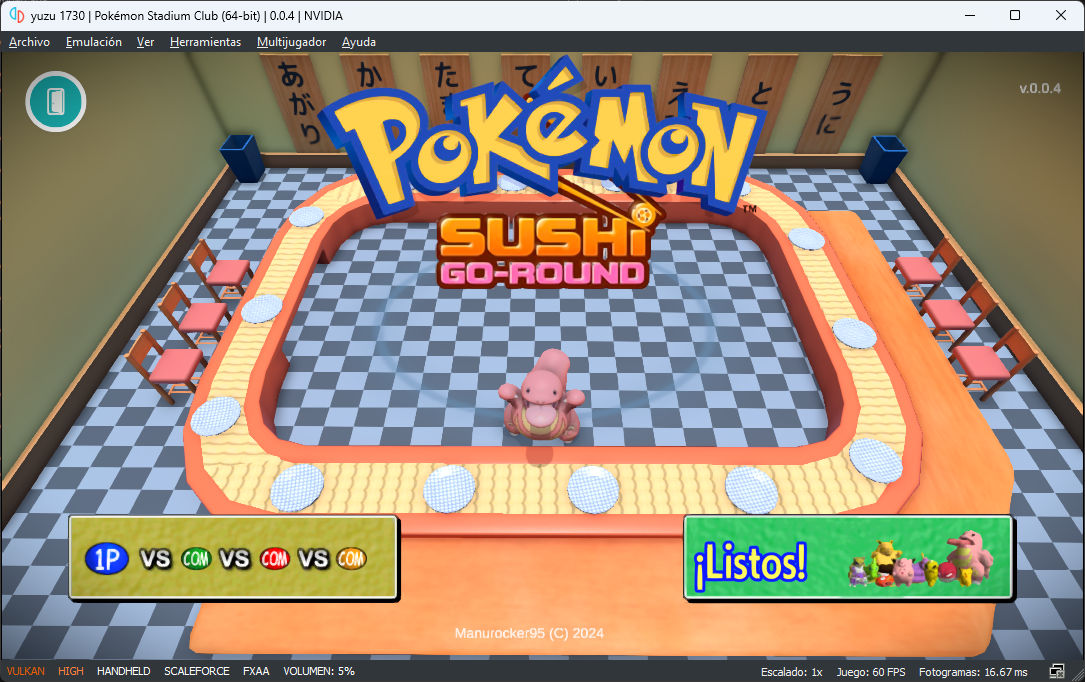Viewport: 1085px width, 682px height.
Task: Toggle the VULKAN graphics API indicator
Action: [26, 672]
